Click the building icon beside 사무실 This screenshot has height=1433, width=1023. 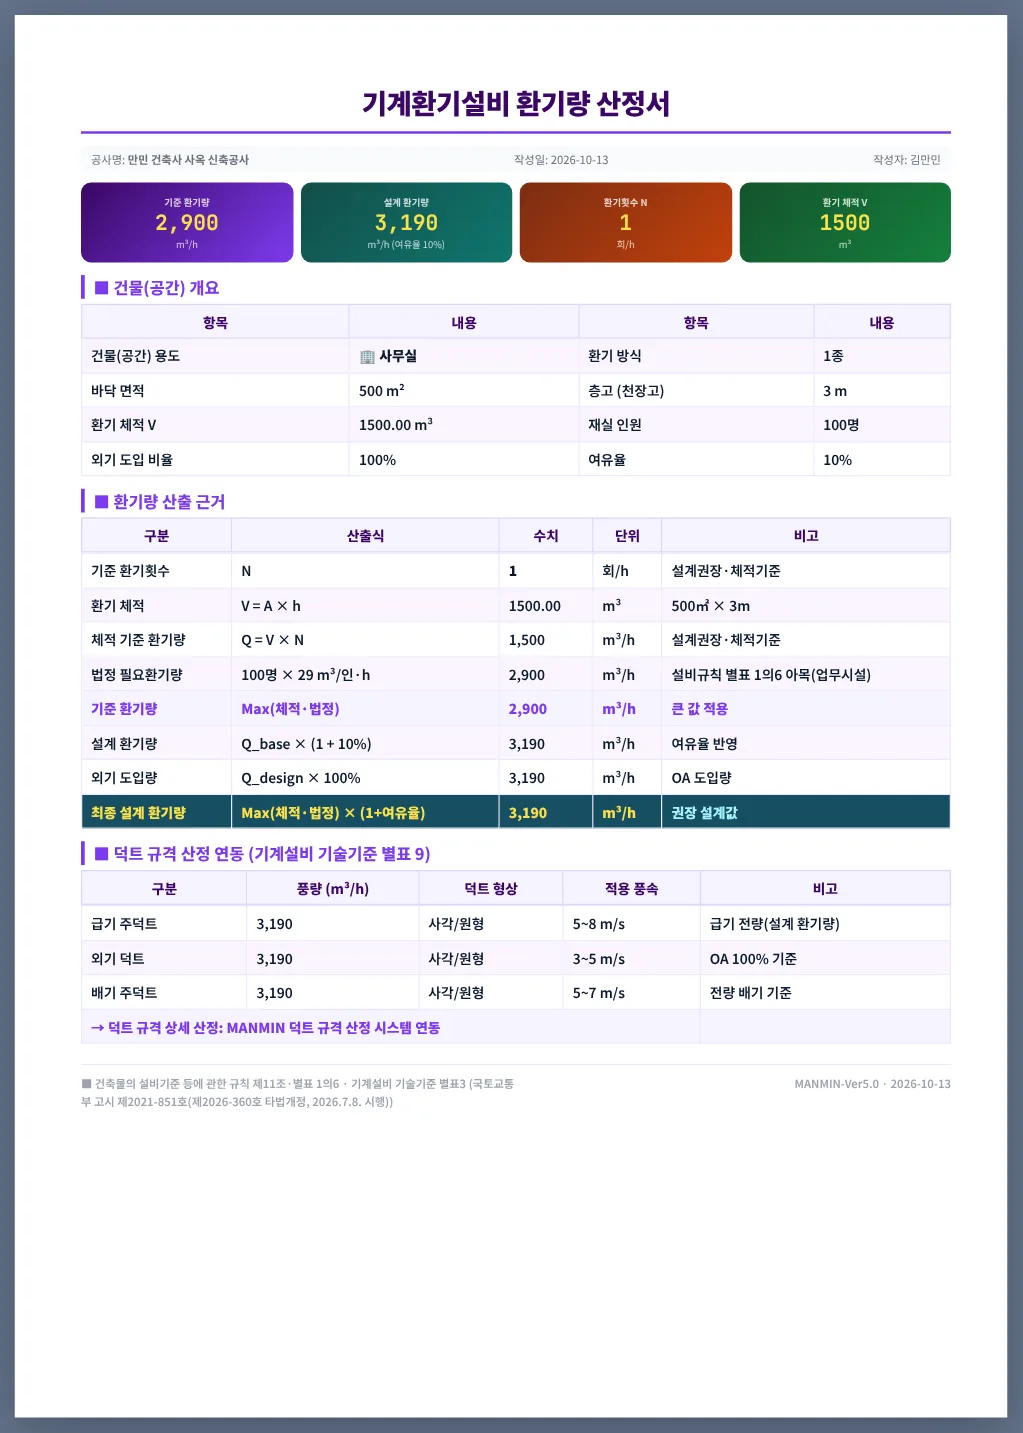[367, 357]
